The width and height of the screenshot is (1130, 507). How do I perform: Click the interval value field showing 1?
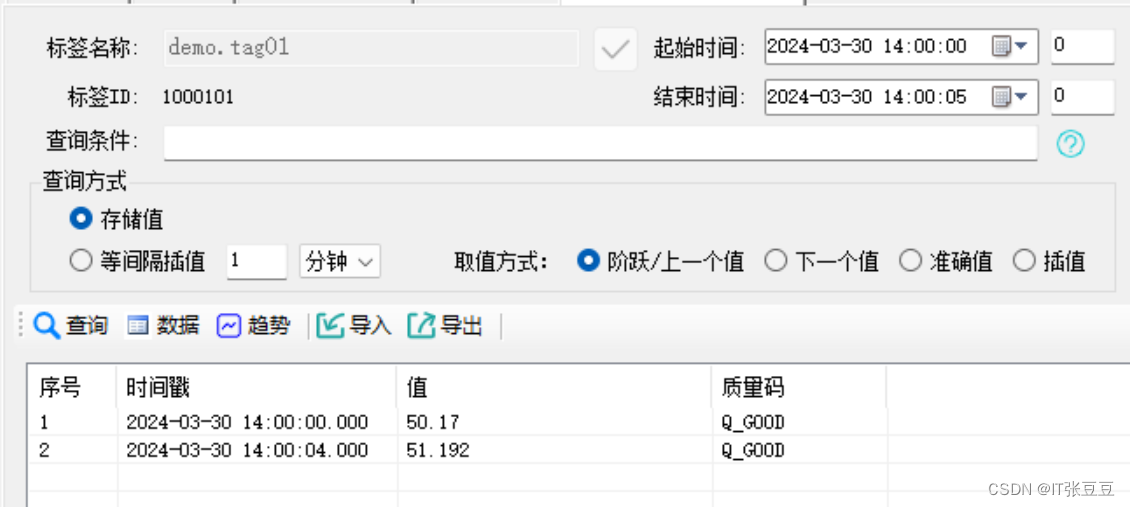(x=257, y=261)
